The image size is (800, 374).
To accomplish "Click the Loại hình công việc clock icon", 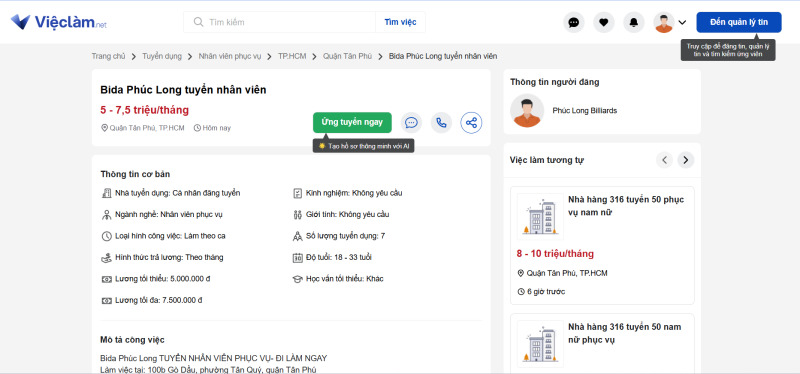I will pos(106,236).
